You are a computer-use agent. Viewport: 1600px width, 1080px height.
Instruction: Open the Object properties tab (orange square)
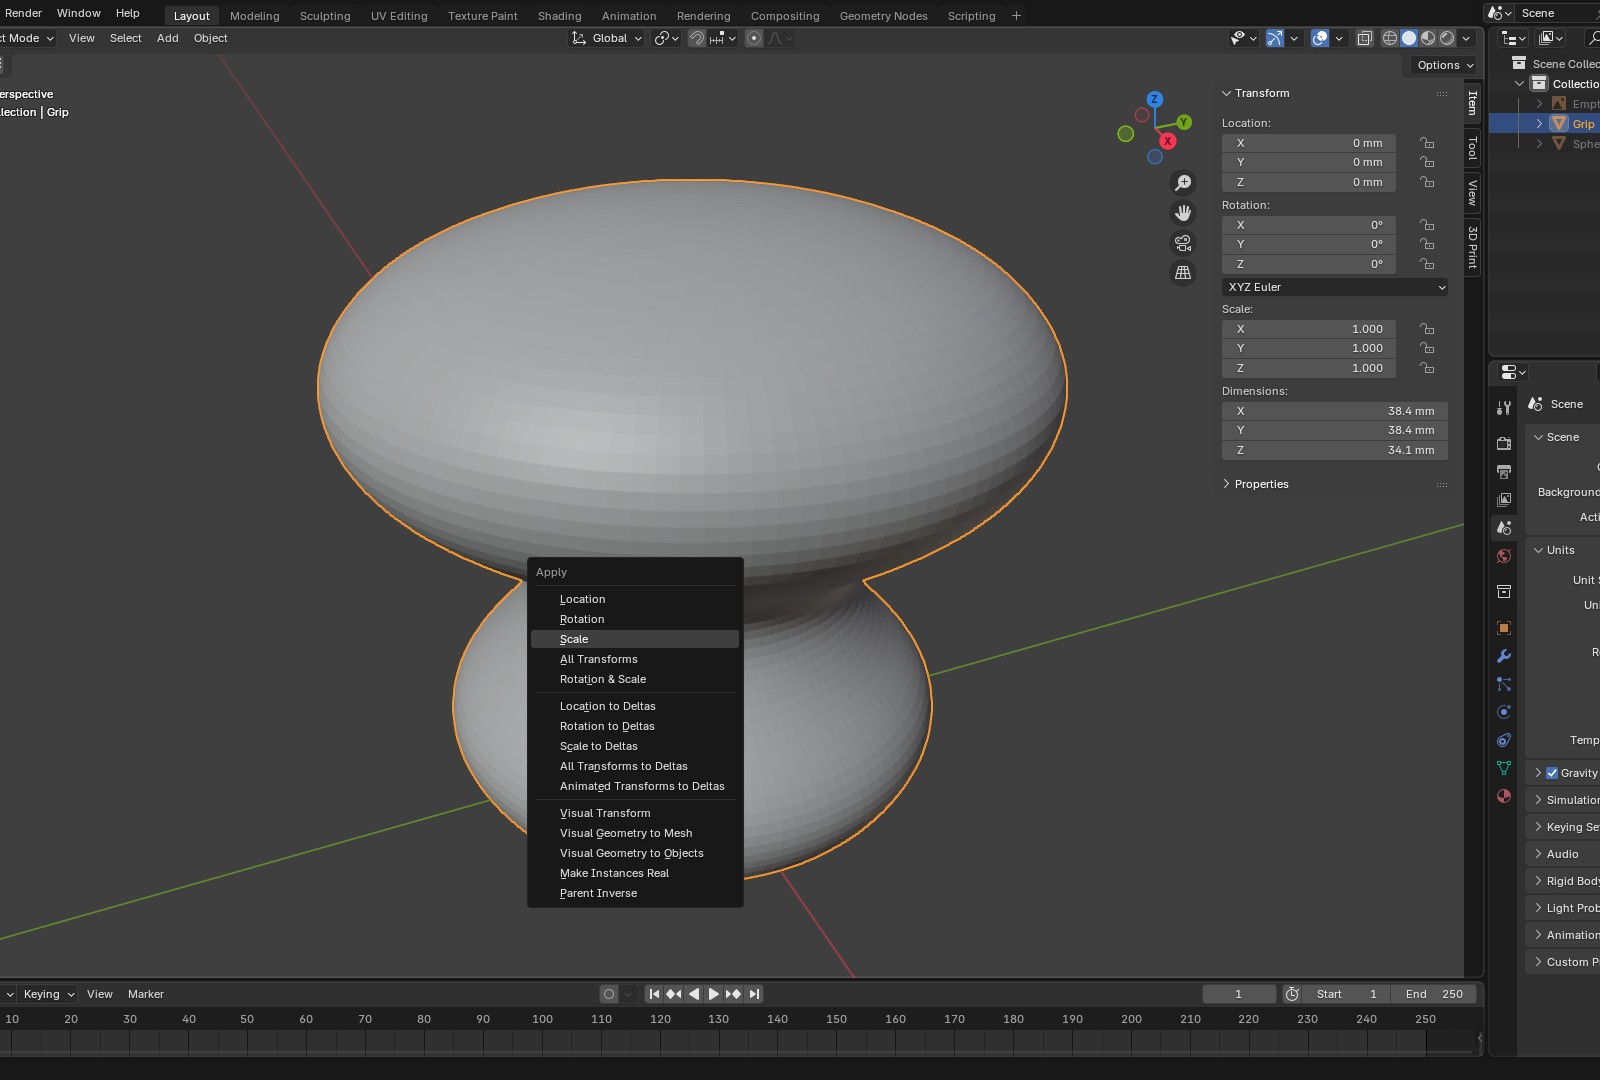click(1504, 628)
